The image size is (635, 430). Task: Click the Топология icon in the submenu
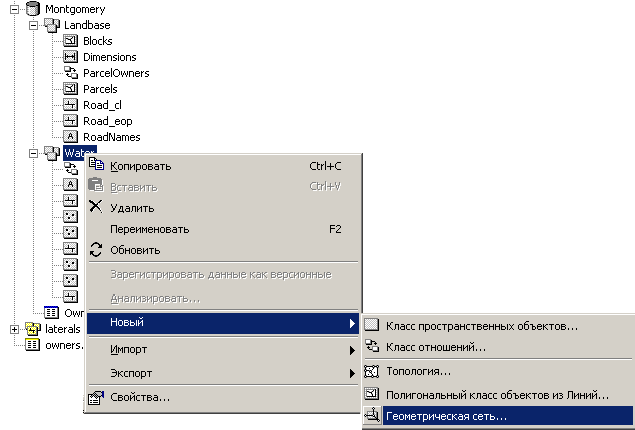click(371, 371)
